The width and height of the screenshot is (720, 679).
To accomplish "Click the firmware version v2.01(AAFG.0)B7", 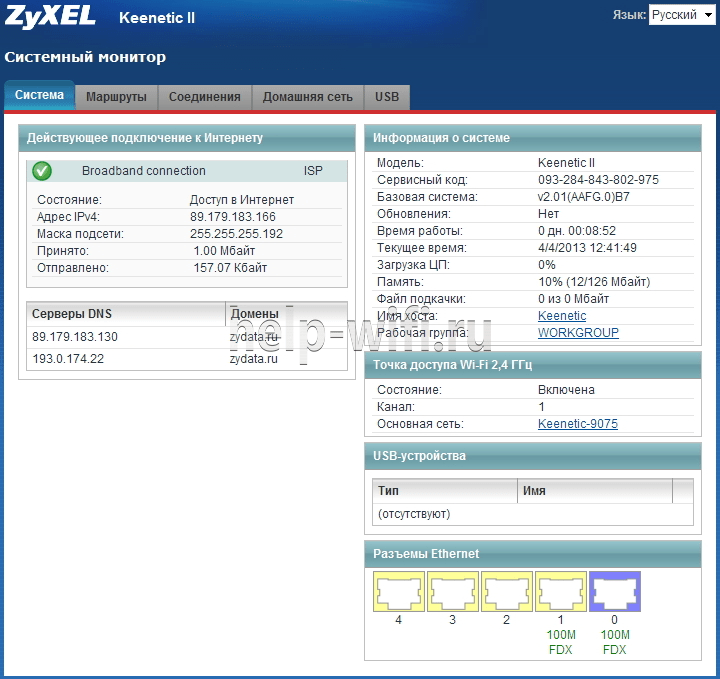I will click(x=584, y=196).
